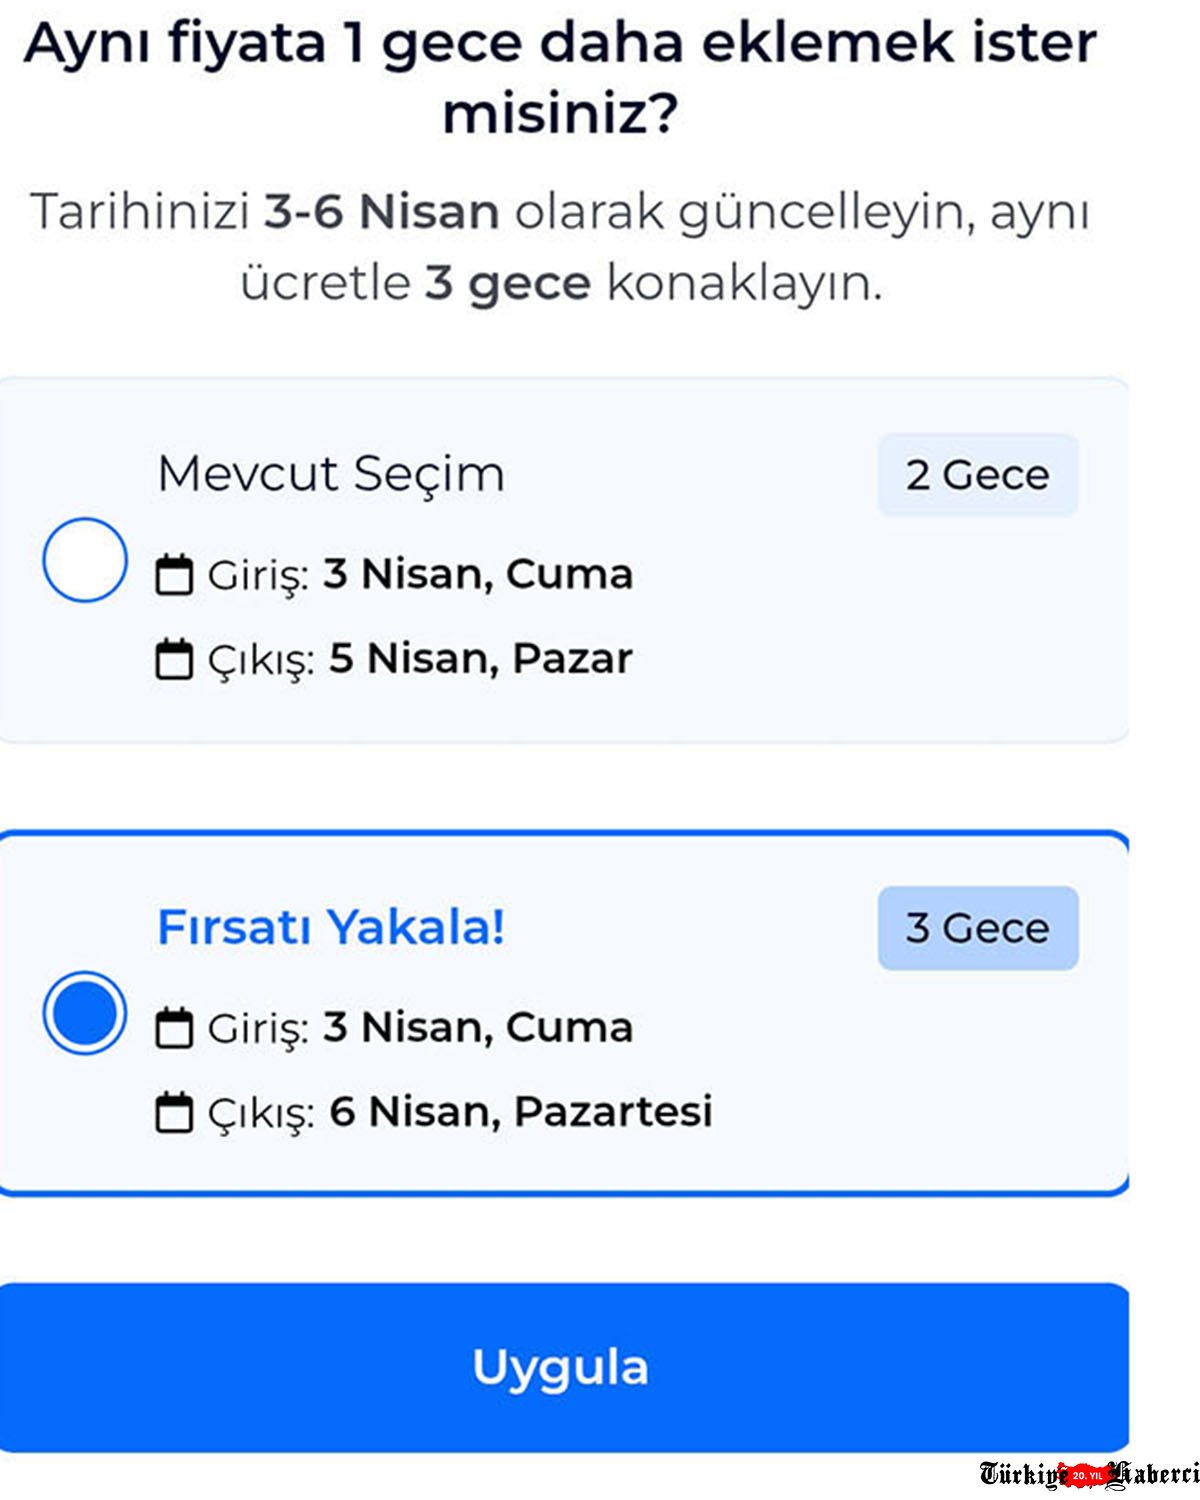Click calendar icon beside Giriş in Fırsatı Yakala
The height and width of the screenshot is (1500, 1200).
174,1028
